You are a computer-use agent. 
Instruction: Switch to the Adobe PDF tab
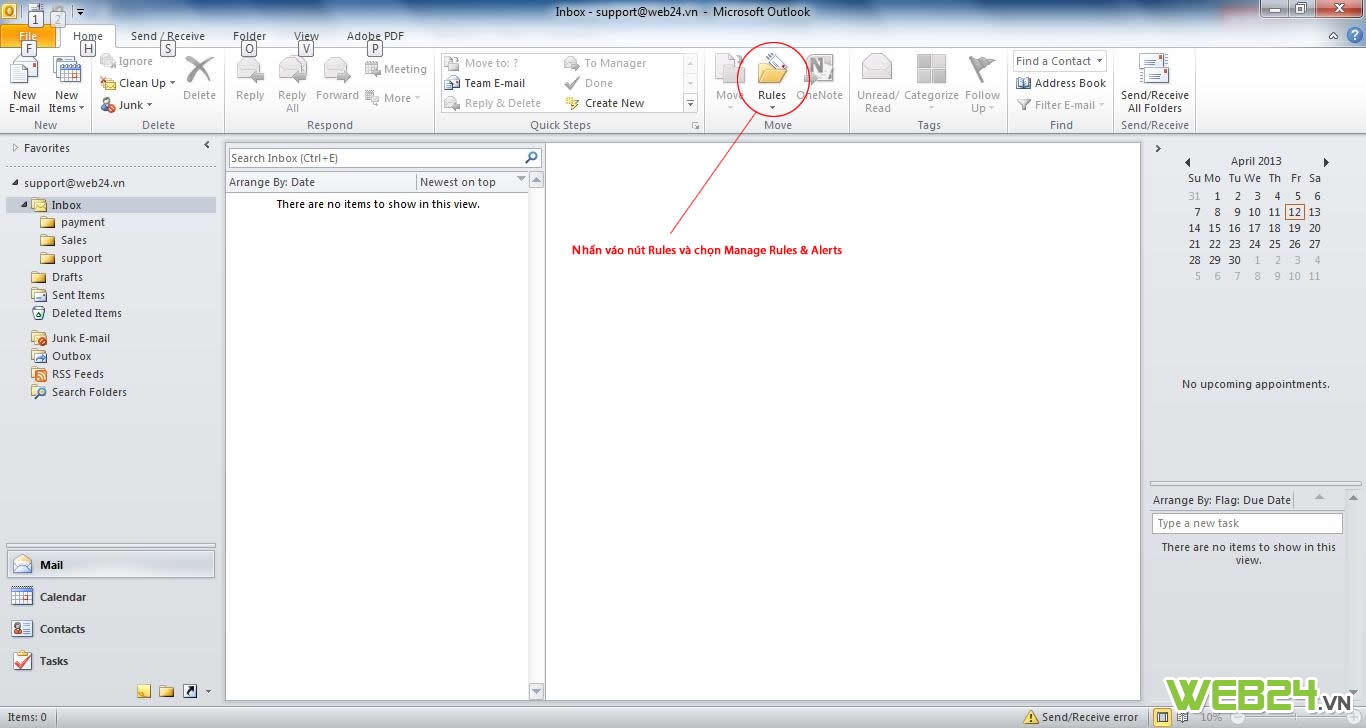[375, 36]
